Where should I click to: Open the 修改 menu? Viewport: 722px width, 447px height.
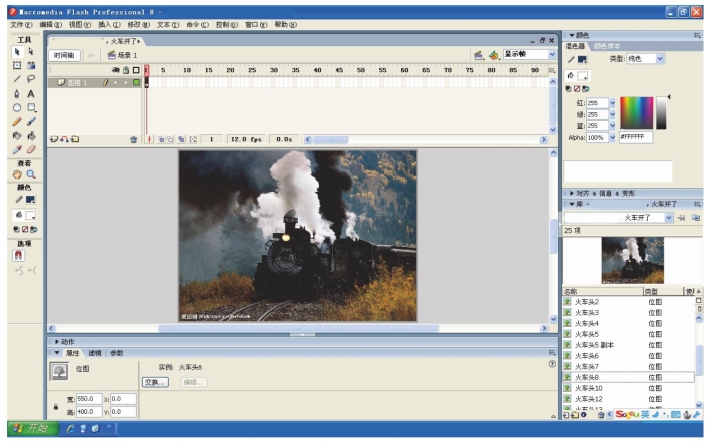(x=139, y=24)
